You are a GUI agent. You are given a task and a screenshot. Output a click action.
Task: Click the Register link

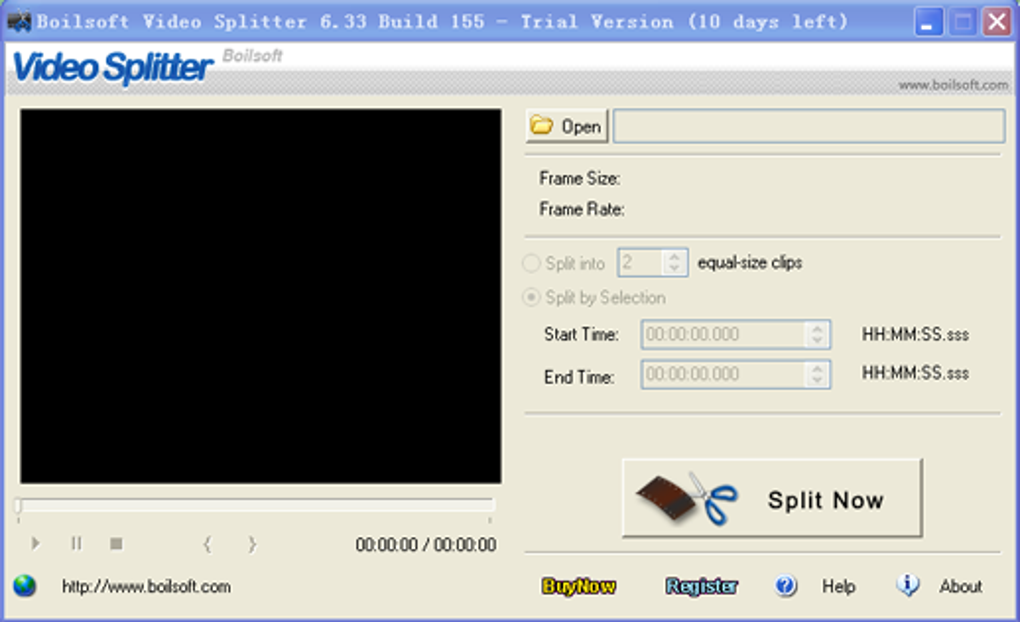(x=701, y=586)
